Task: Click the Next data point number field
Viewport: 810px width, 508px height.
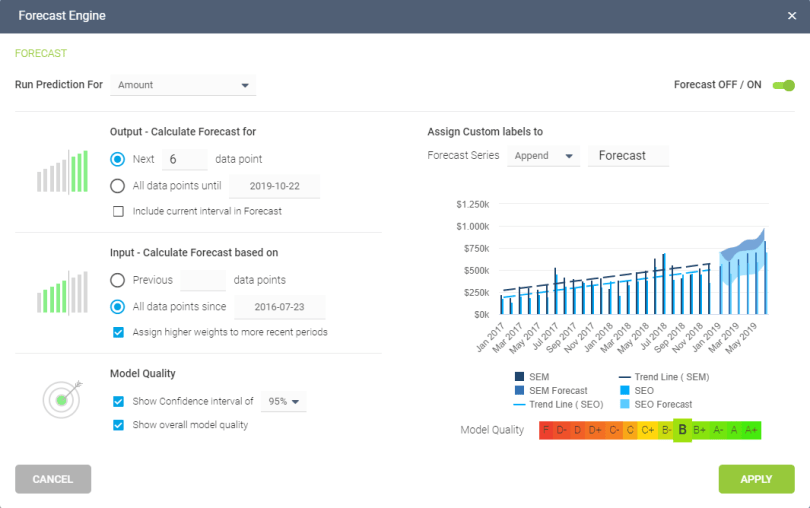Action: [184, 159]
